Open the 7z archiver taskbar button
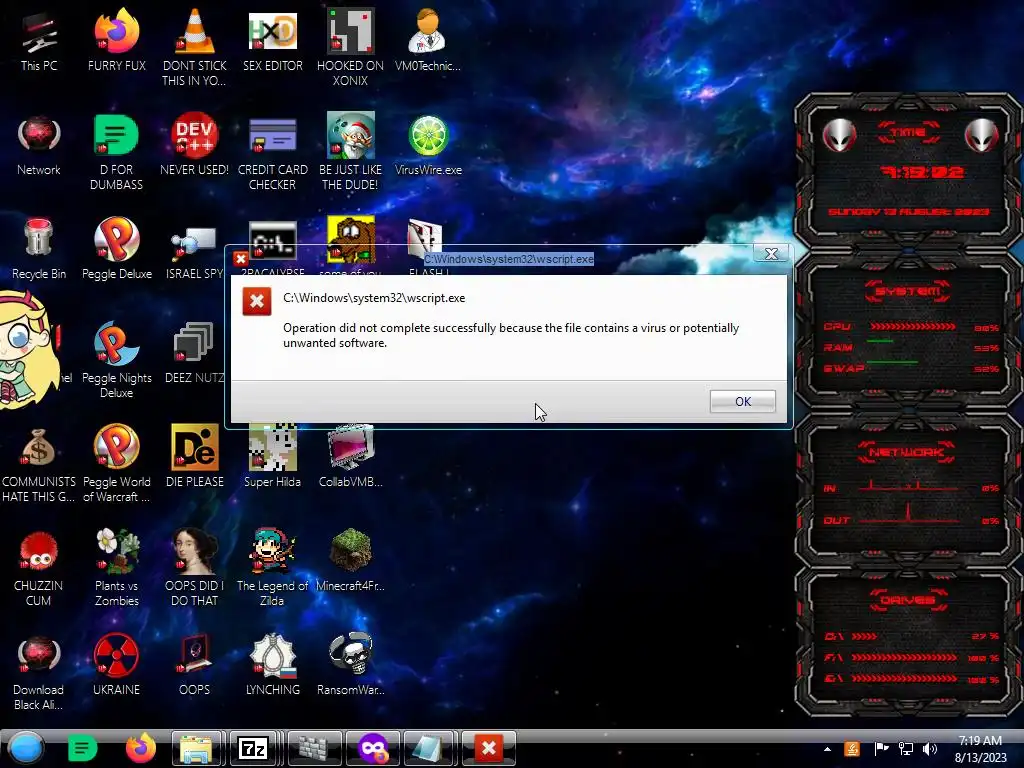The height and width of the screenshot is (768, 1024). tap(254, 748)
